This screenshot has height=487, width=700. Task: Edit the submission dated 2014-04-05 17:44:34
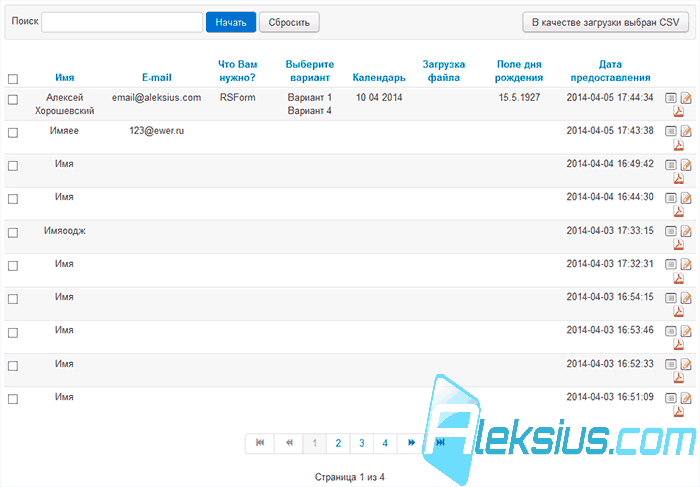[x=686, y=98]
